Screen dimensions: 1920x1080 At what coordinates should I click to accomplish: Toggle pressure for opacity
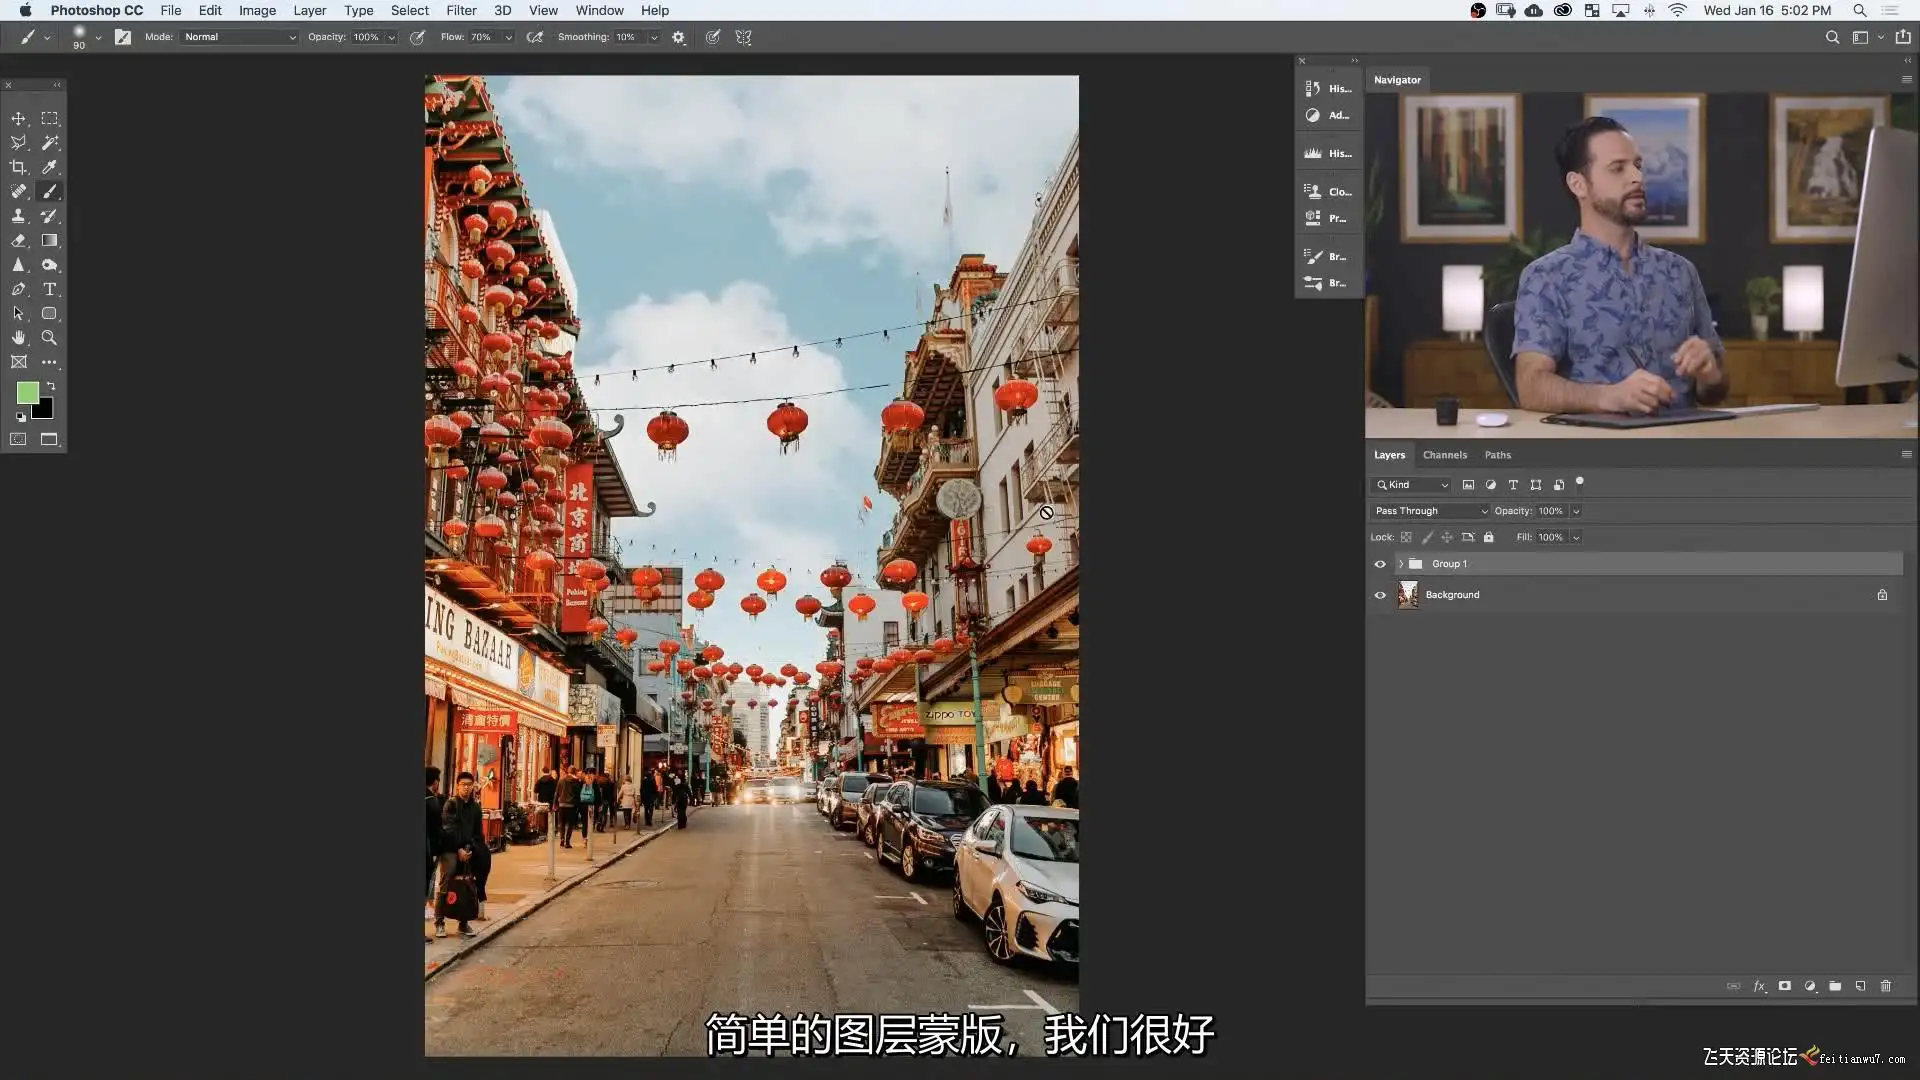coord(417,37)
